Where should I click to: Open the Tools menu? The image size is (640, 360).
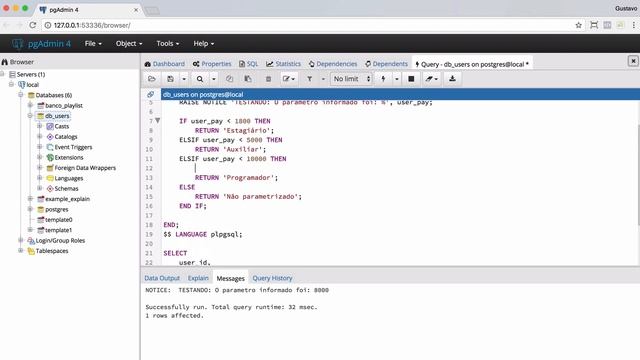click(168, 43)
